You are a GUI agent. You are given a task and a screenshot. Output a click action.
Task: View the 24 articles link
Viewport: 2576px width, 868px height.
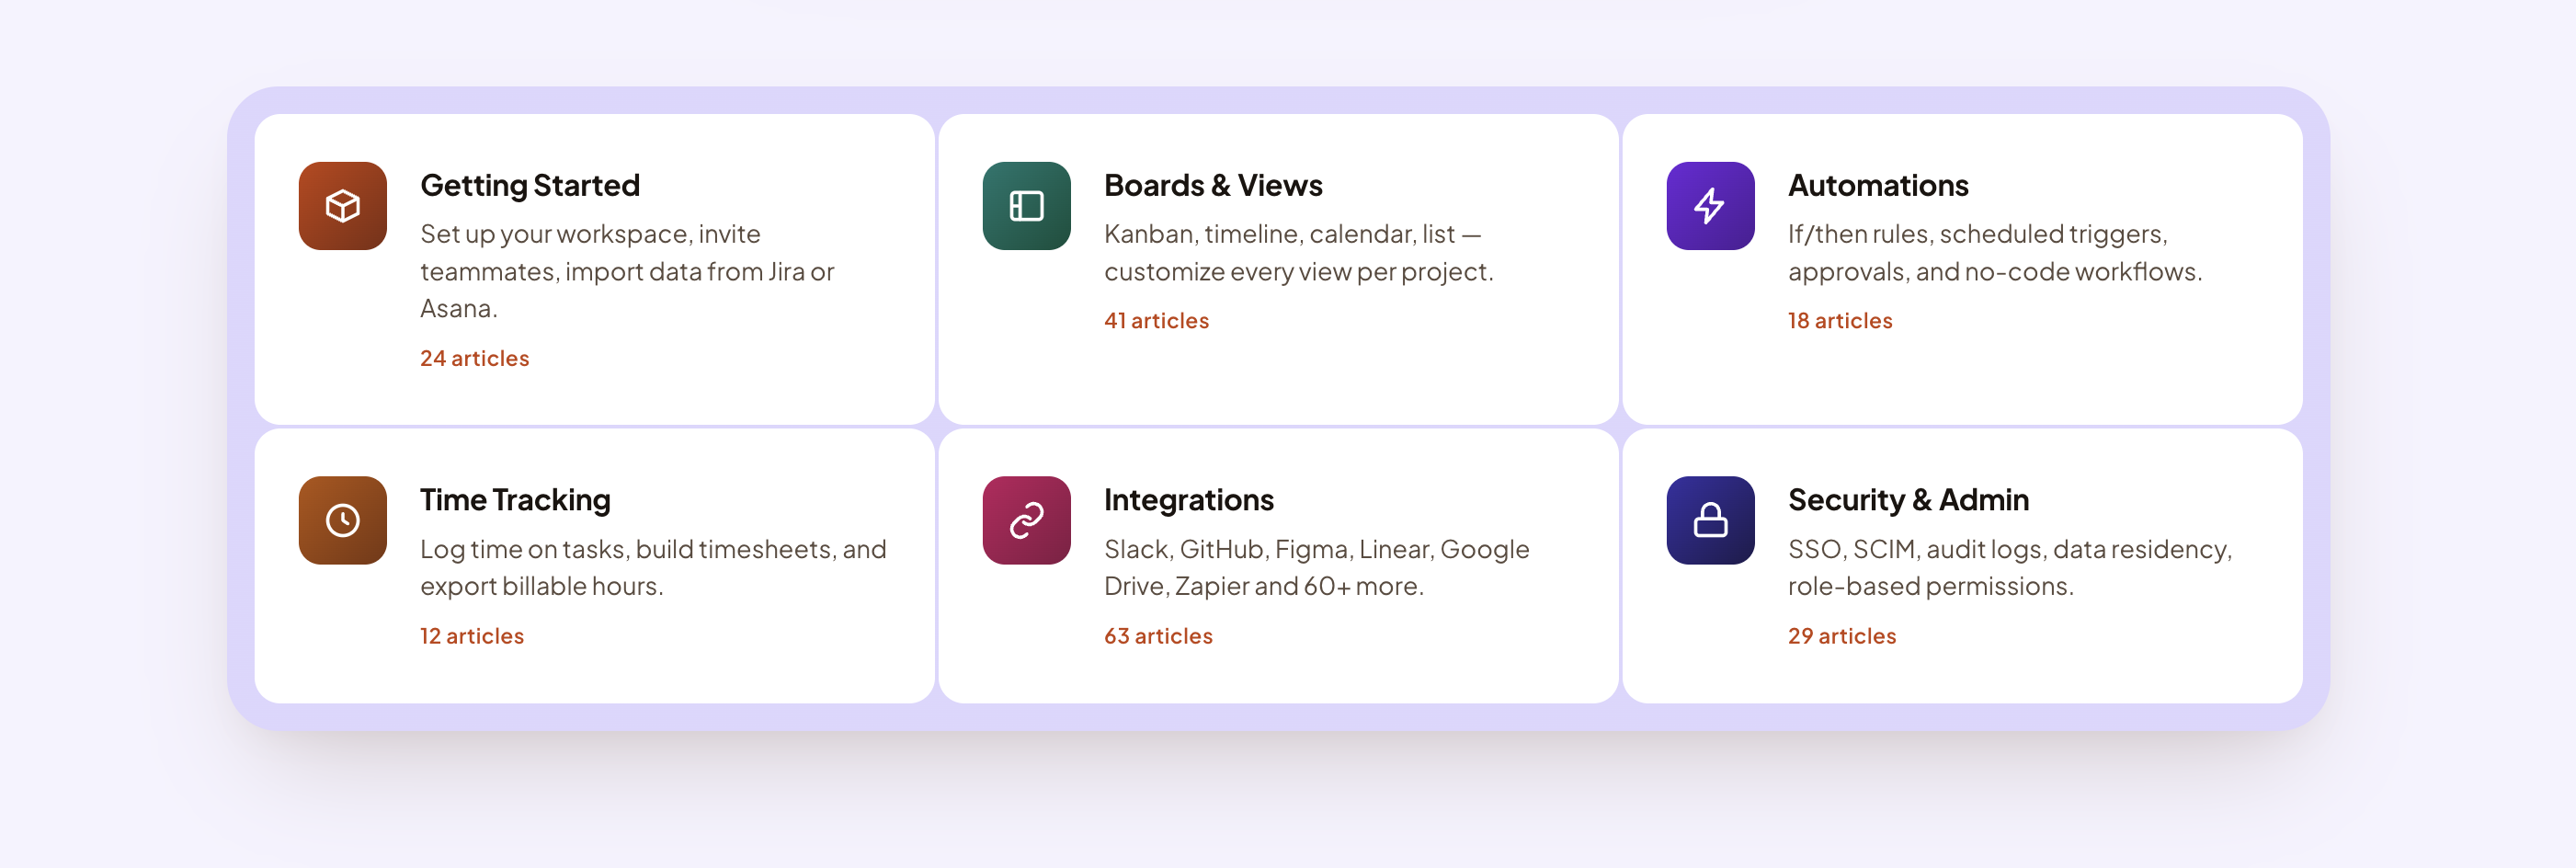(x=474, y=358)
